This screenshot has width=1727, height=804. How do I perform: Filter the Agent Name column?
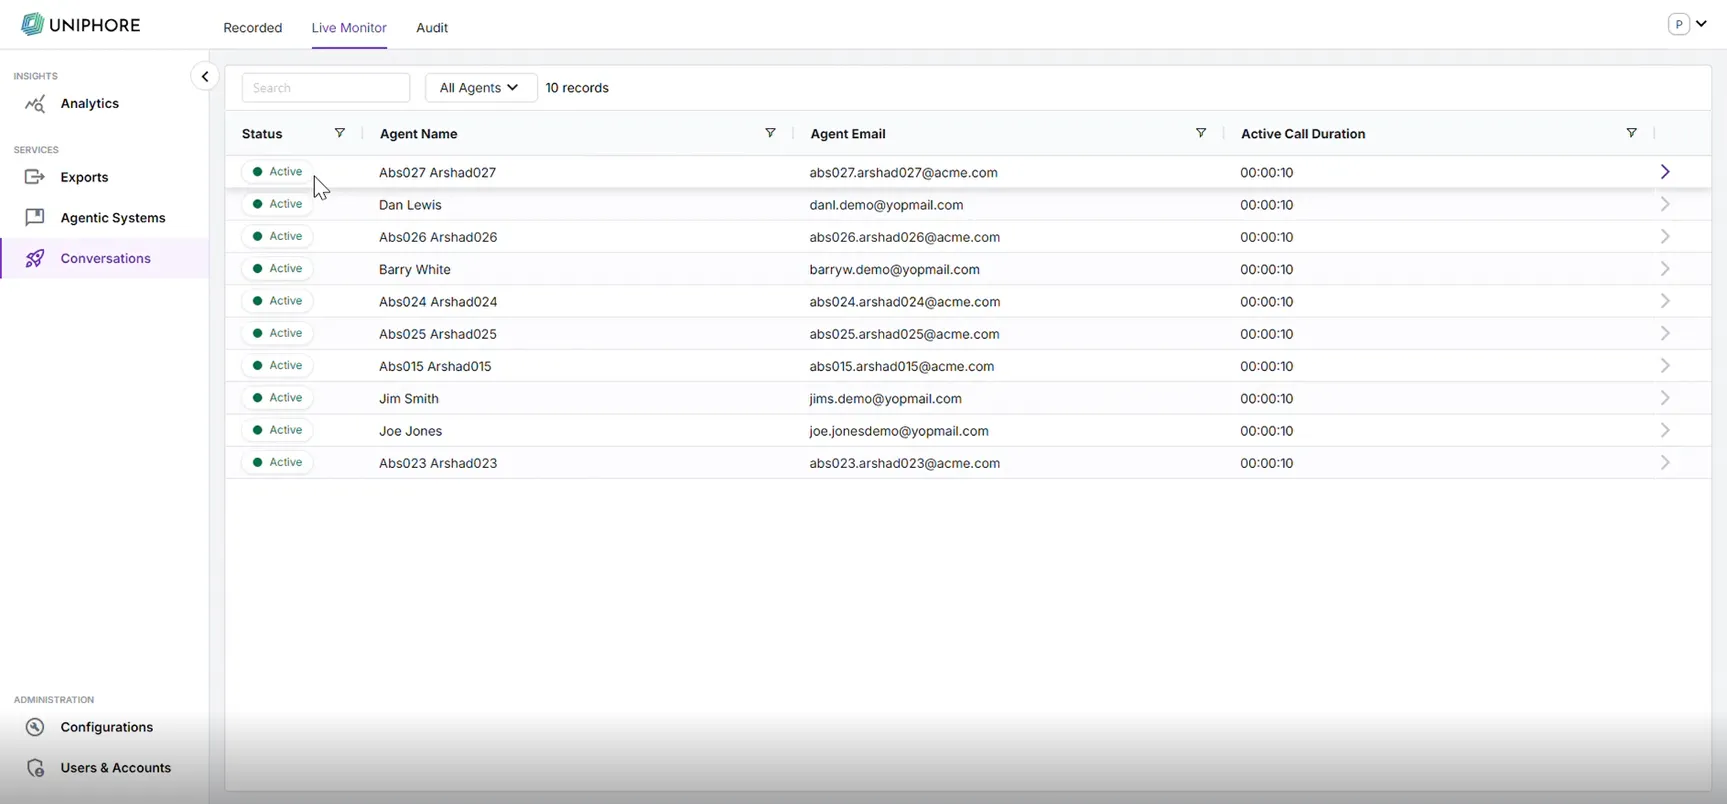pyautogui.click(x=770, y=133)
